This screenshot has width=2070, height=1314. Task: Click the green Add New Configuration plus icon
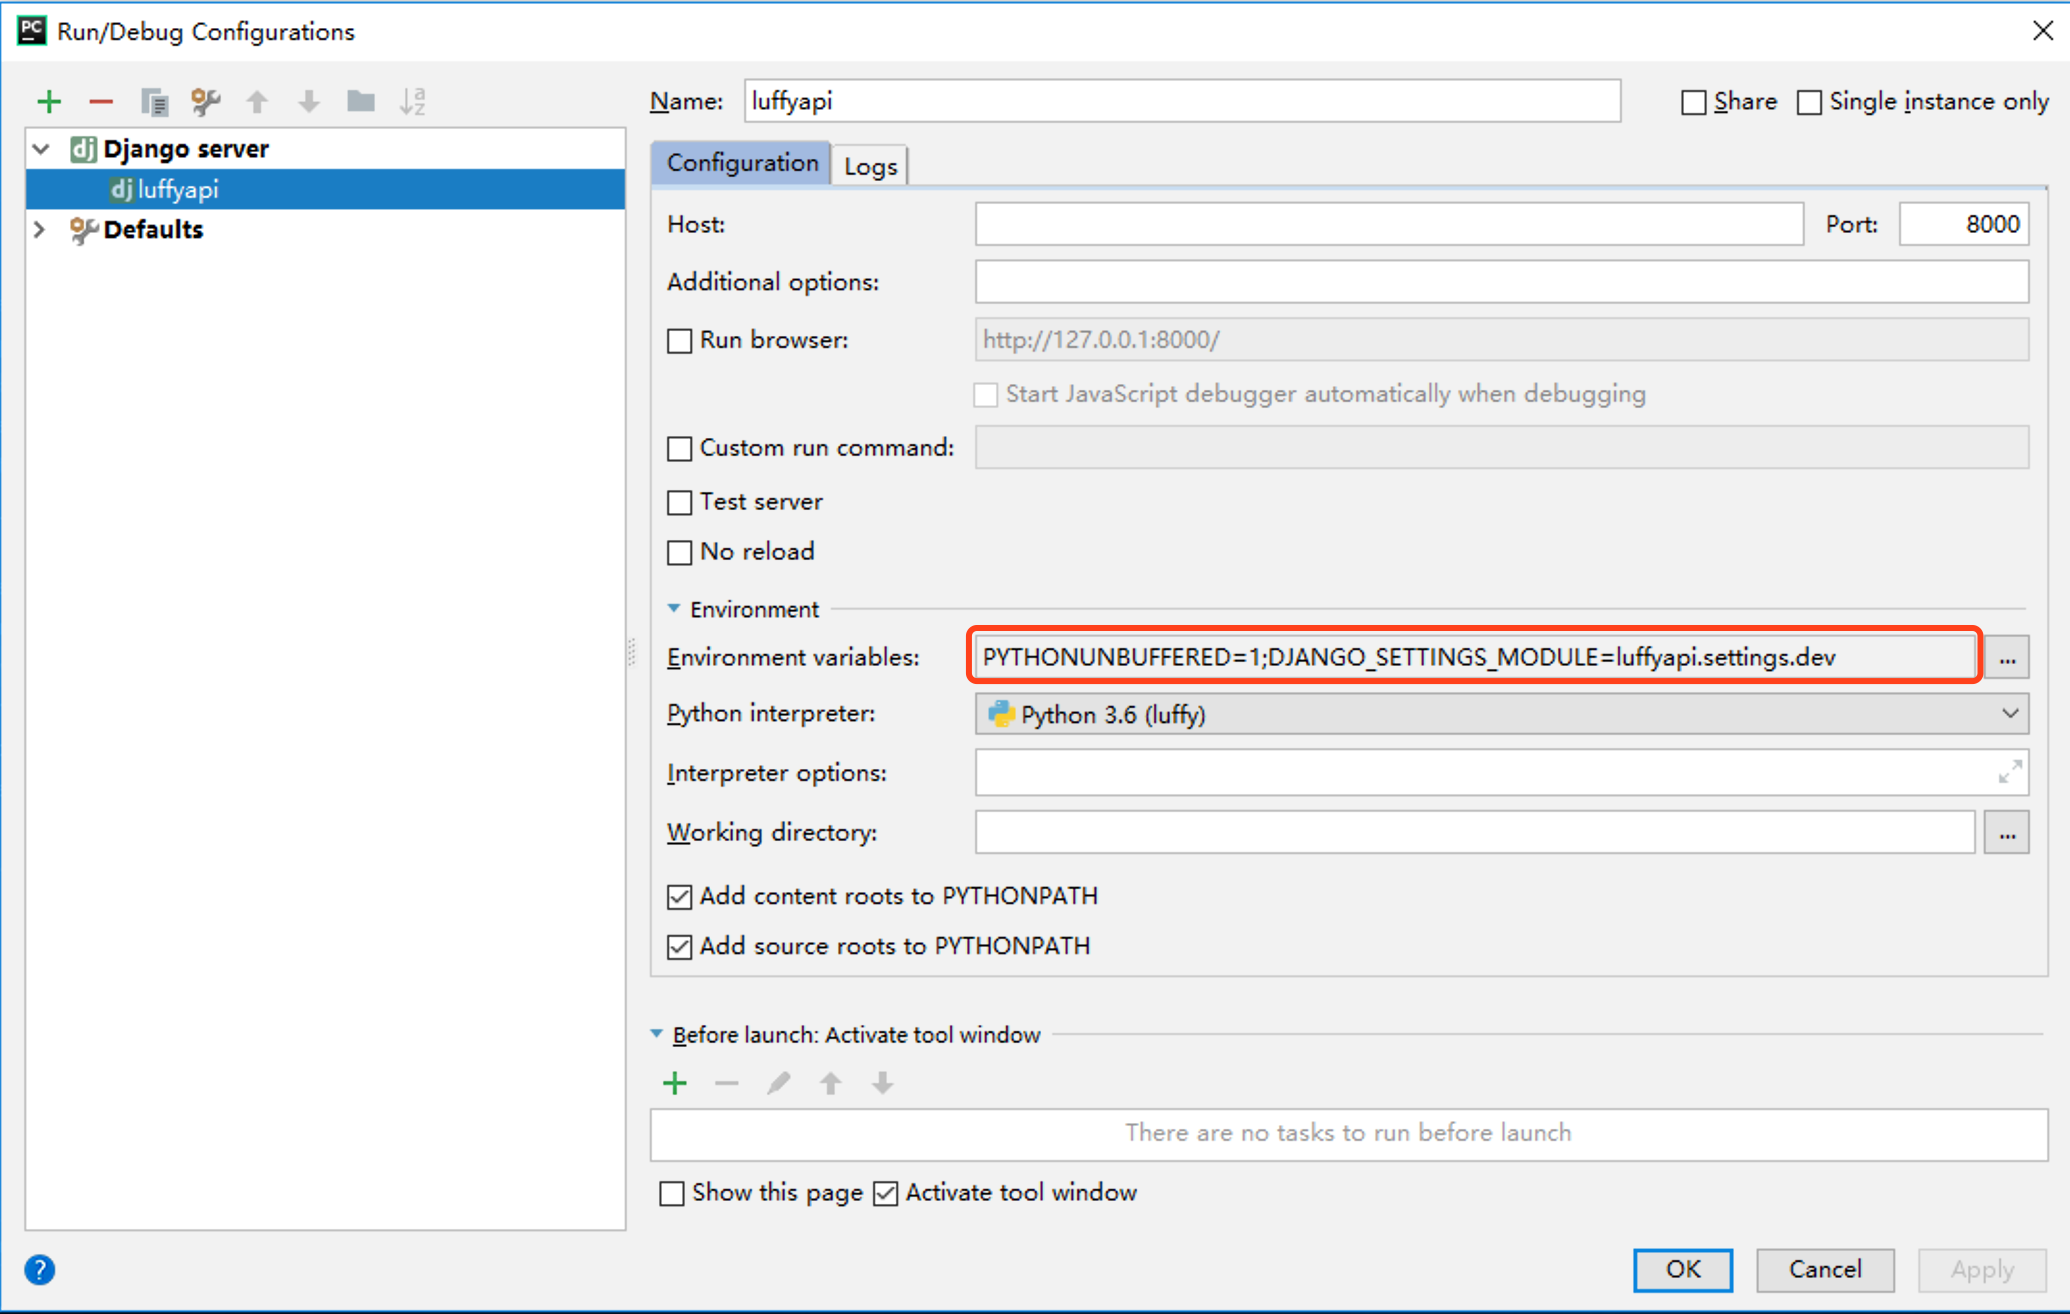click(49, 101)
